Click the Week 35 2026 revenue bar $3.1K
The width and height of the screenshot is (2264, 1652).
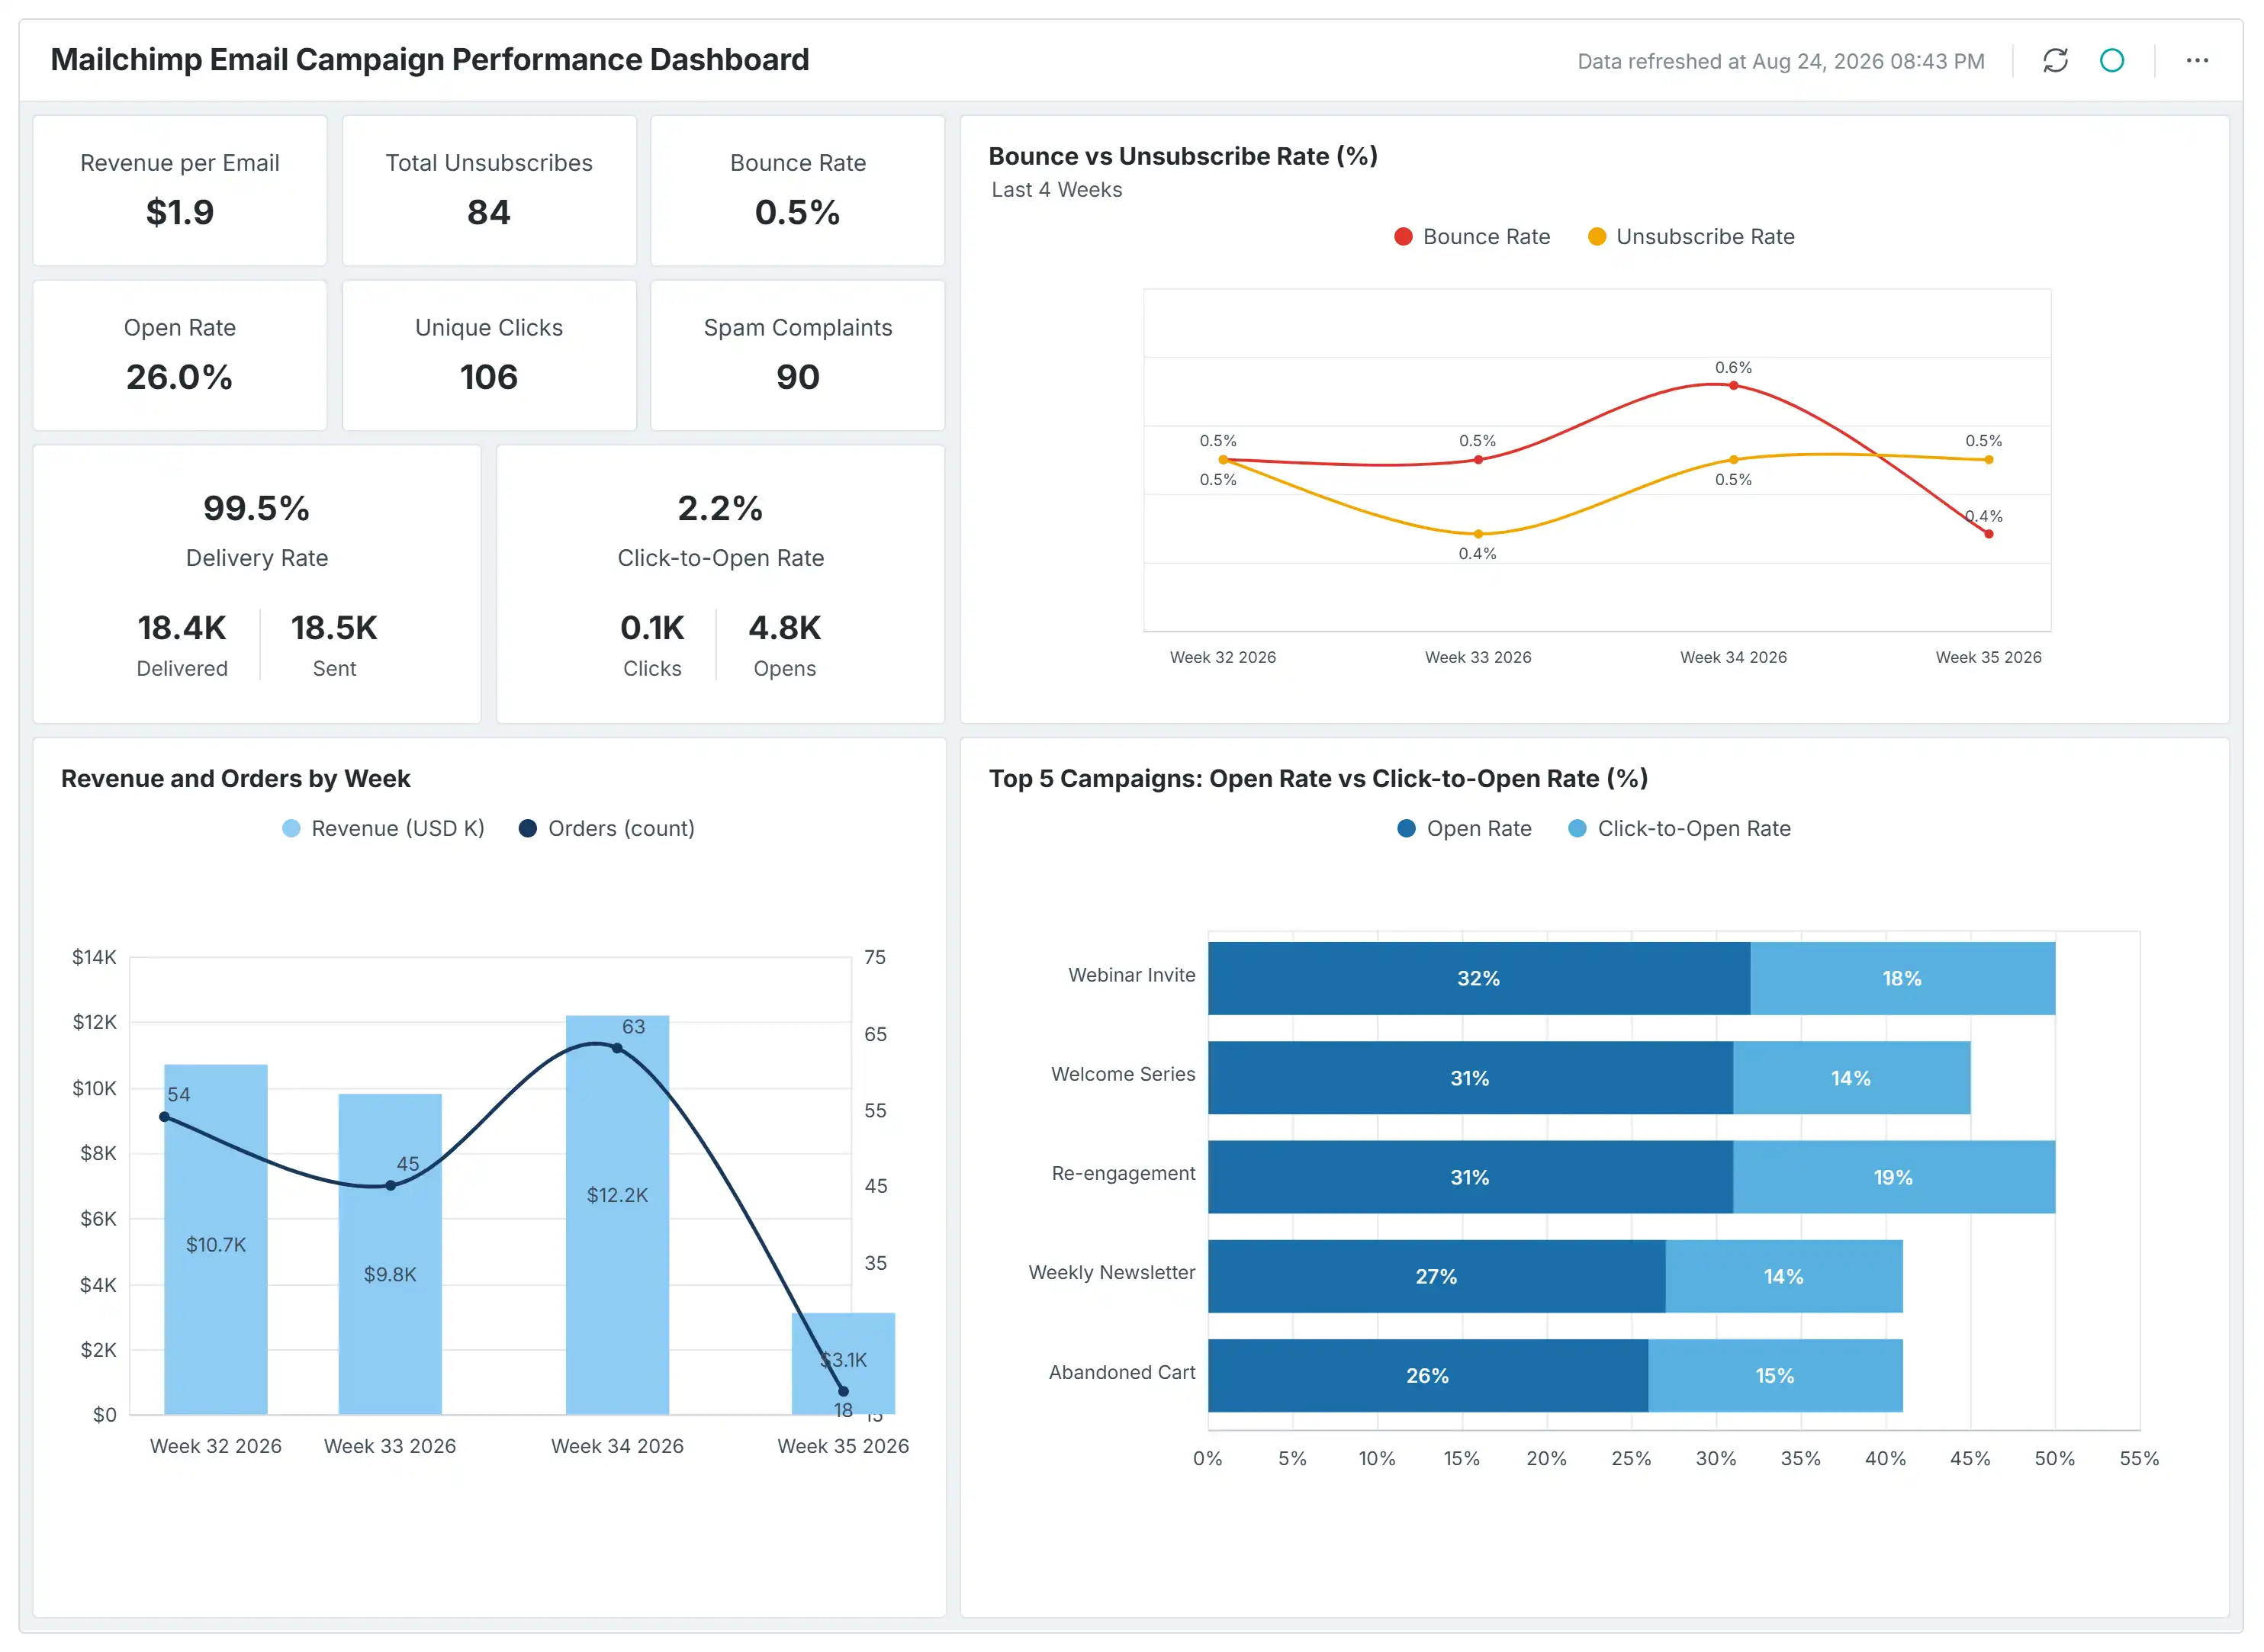click(x=843, y=1364)
